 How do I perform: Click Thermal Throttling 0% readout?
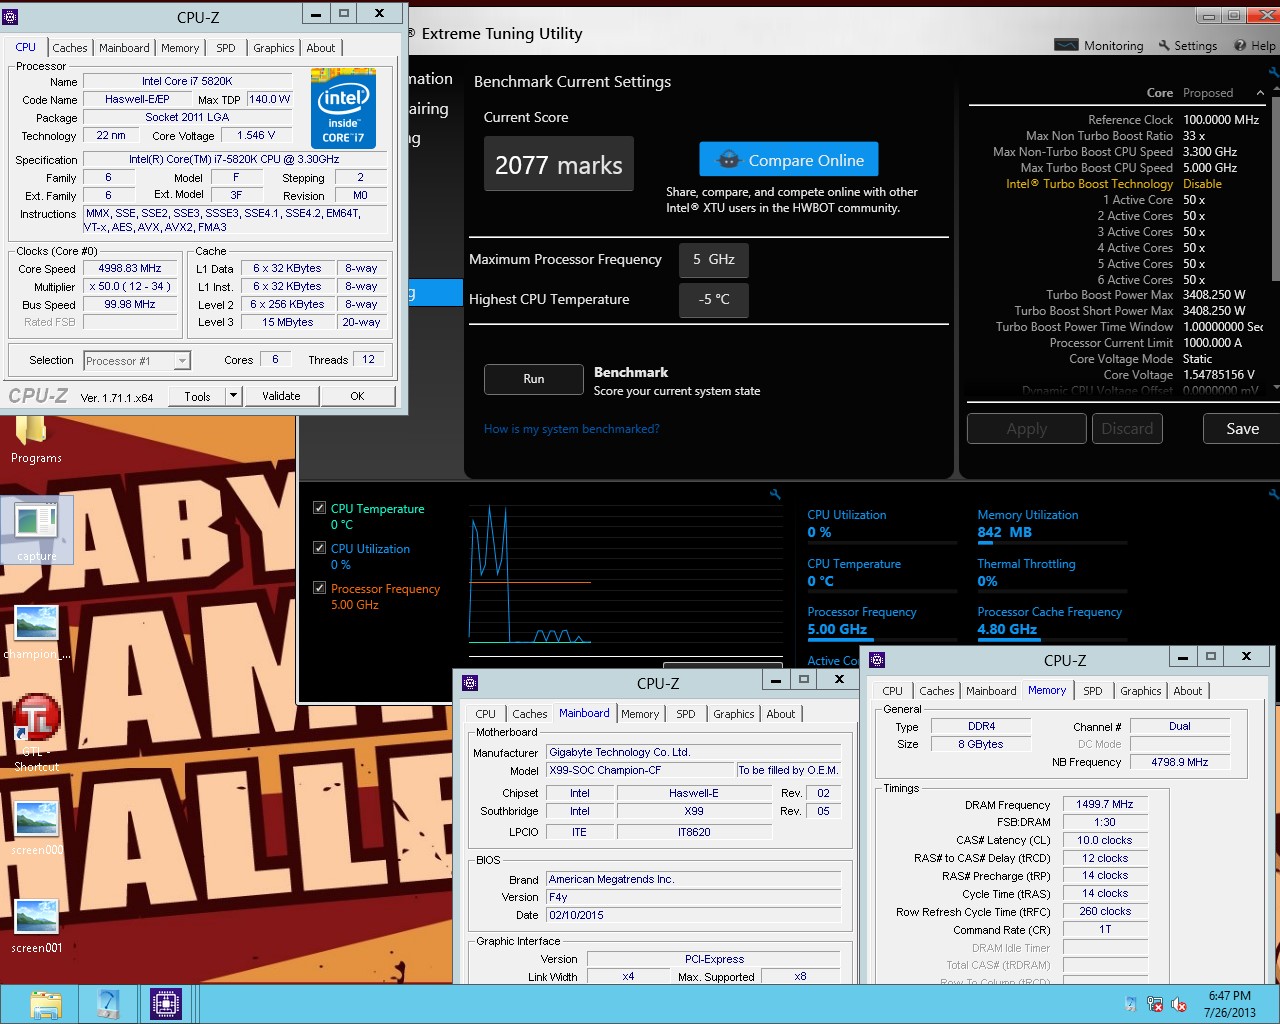987,581
